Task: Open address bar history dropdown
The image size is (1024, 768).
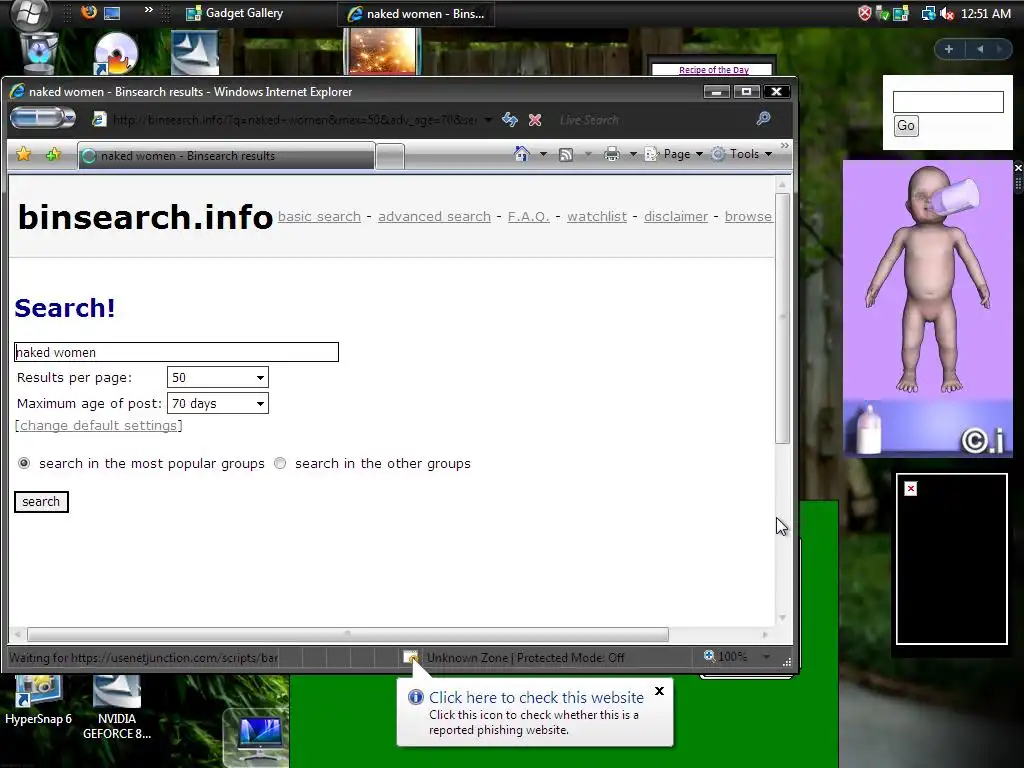Action: 488,120
